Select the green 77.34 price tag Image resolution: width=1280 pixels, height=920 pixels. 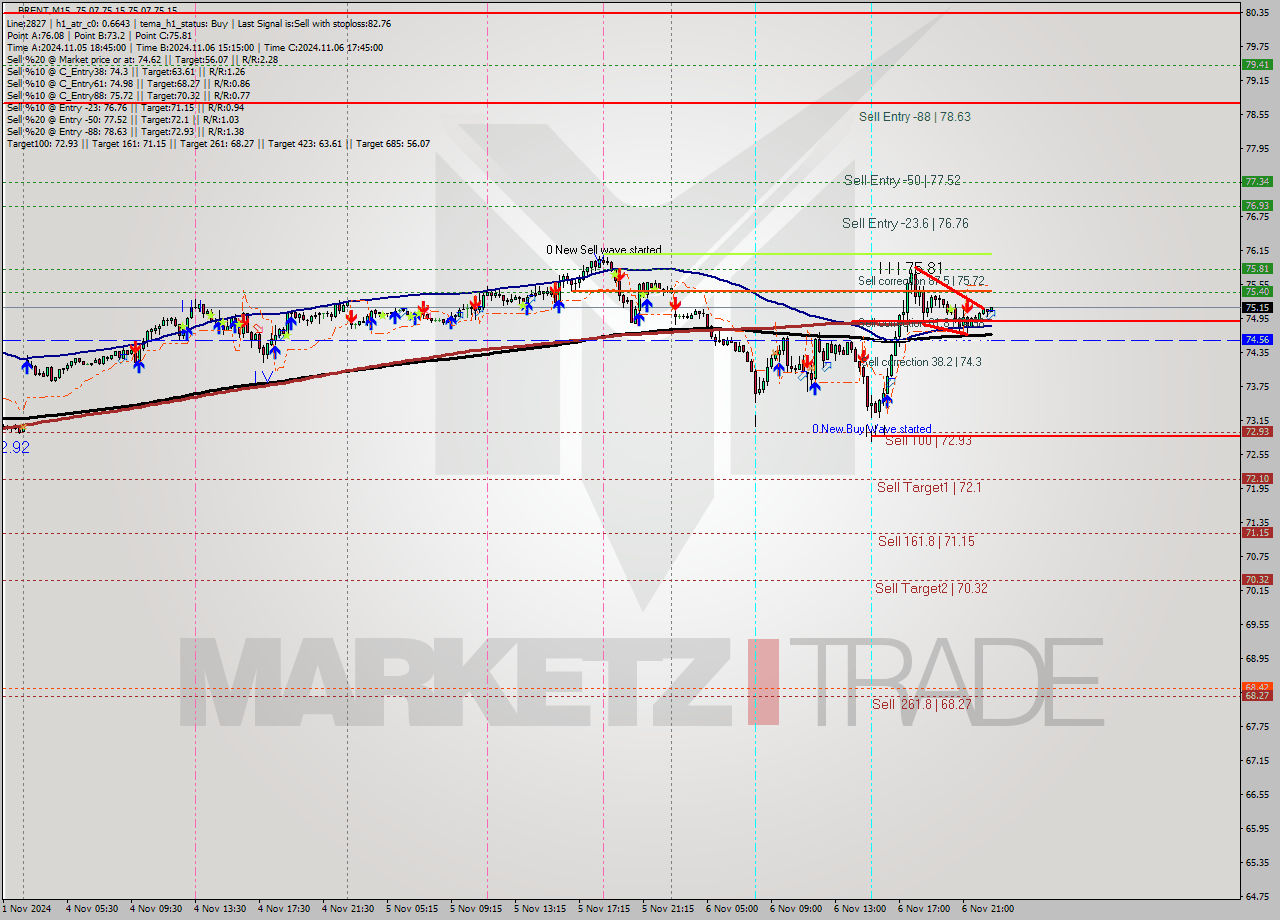[1257, 181]
